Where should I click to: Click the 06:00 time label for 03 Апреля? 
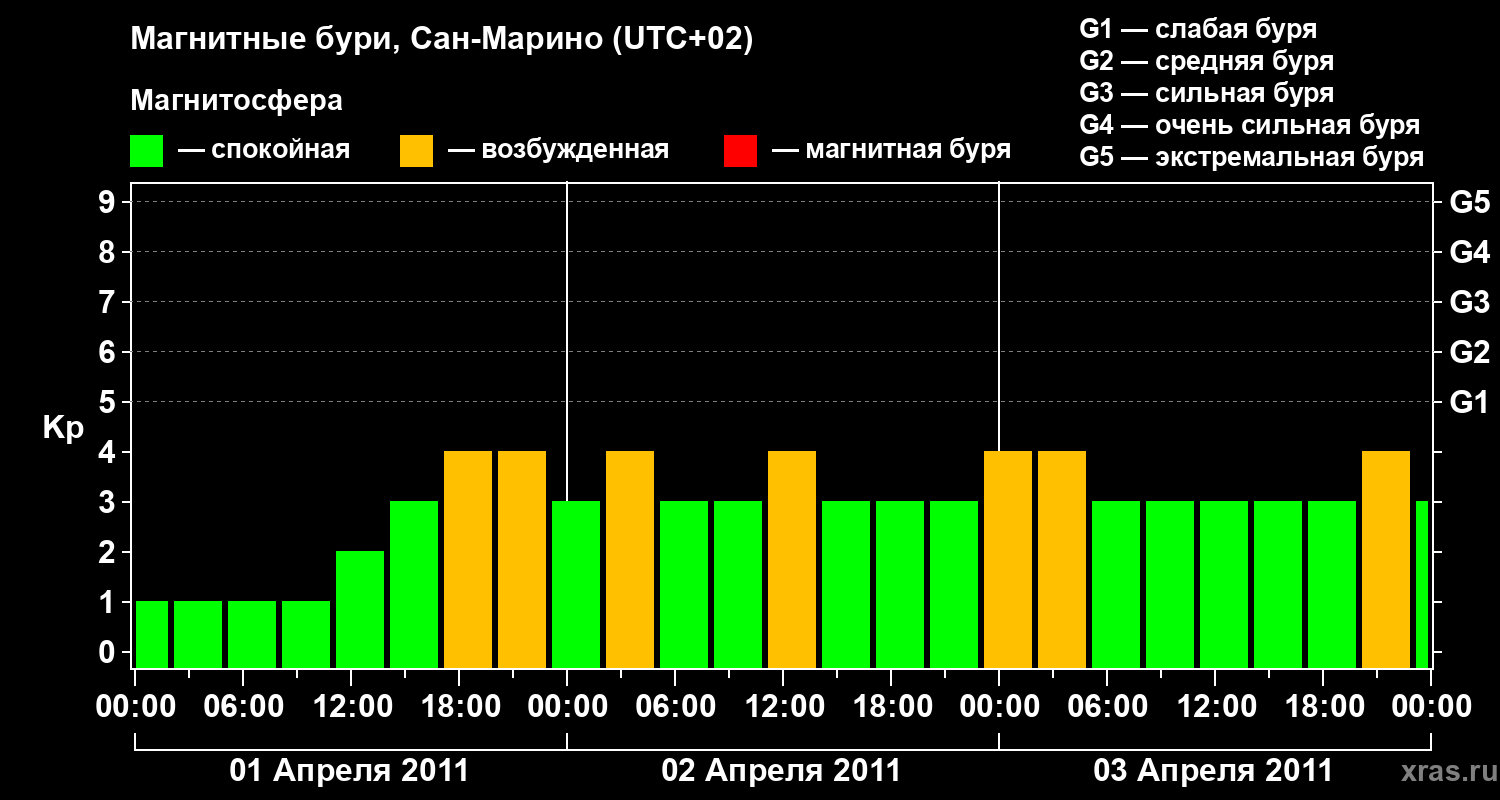[1107, 707]
